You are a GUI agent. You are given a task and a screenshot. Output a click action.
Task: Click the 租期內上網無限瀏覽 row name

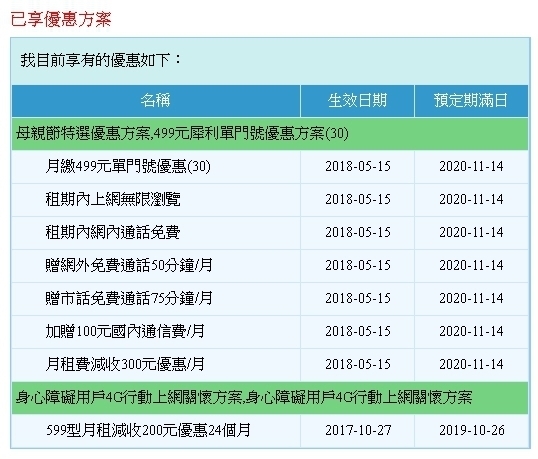(113, 200)
